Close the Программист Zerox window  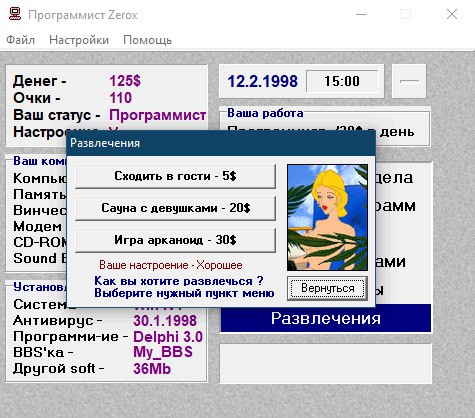452,14
